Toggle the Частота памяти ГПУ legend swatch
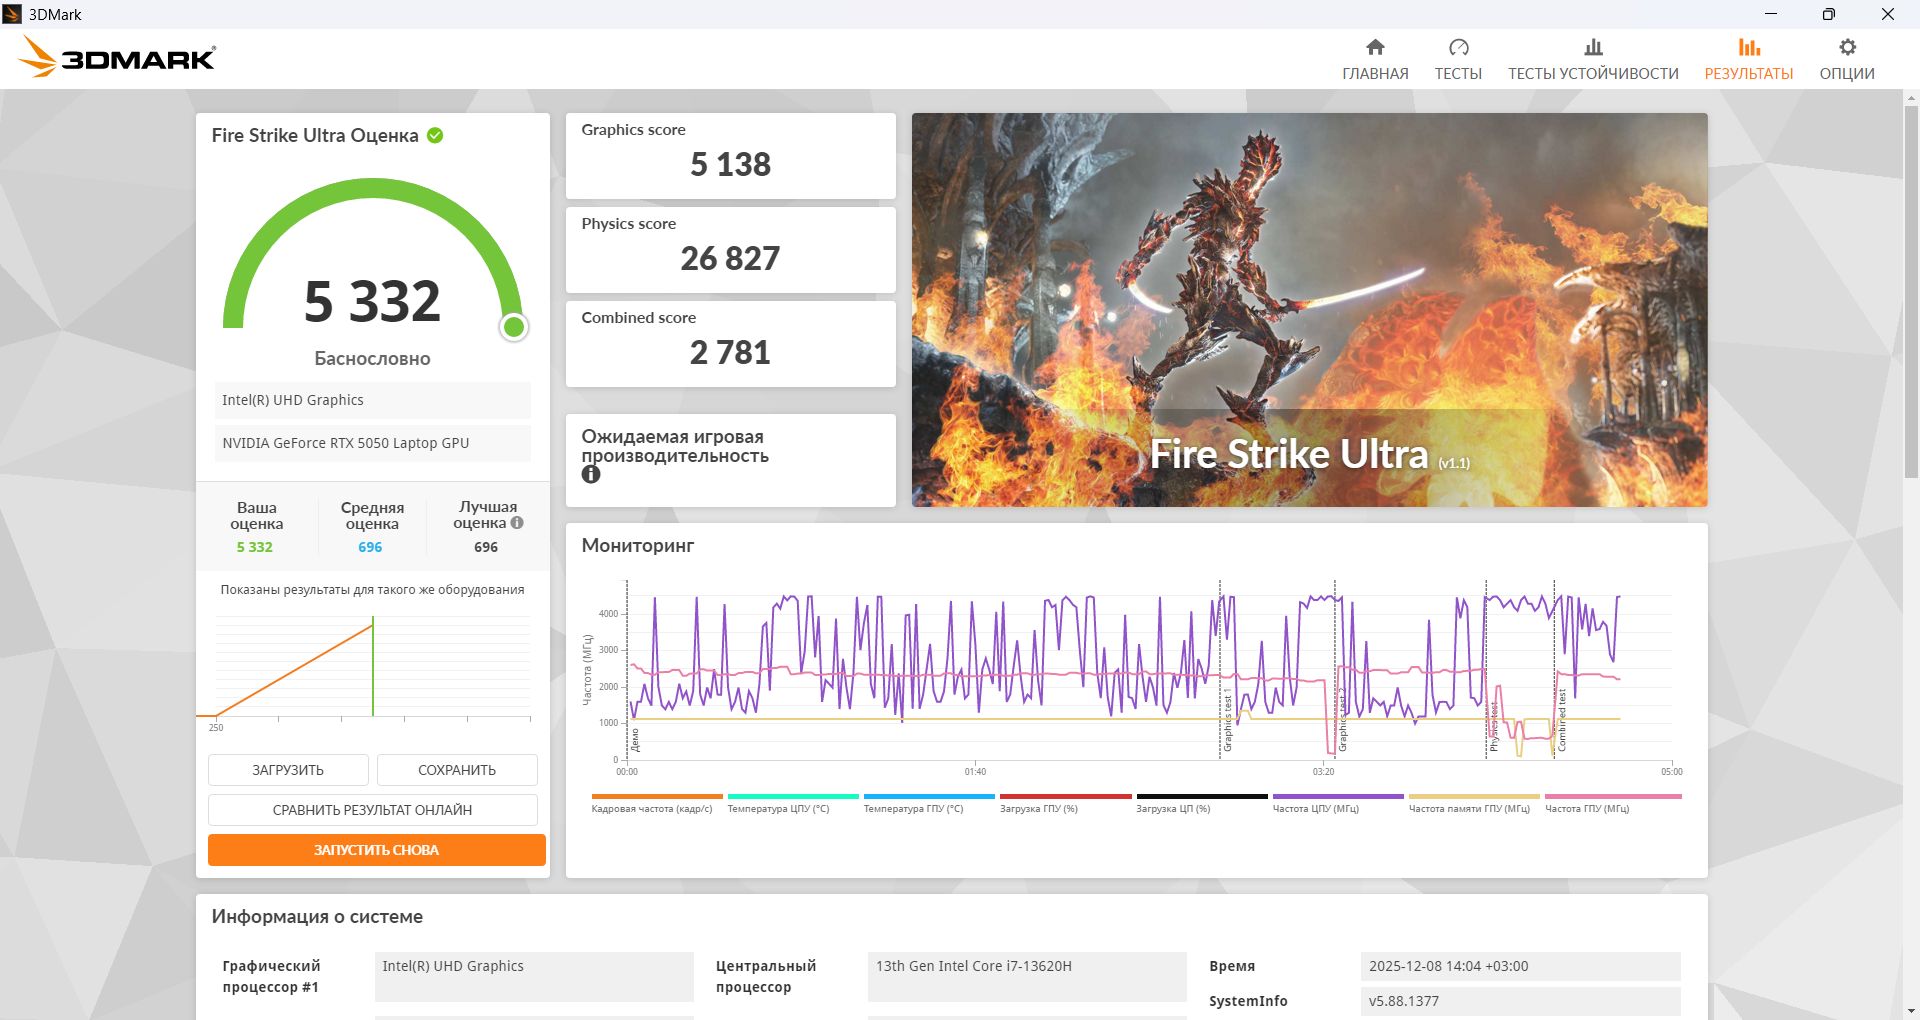The width and height of the screenshot is (1920, 1020). pyautogui.click(x=1474, y=797)
